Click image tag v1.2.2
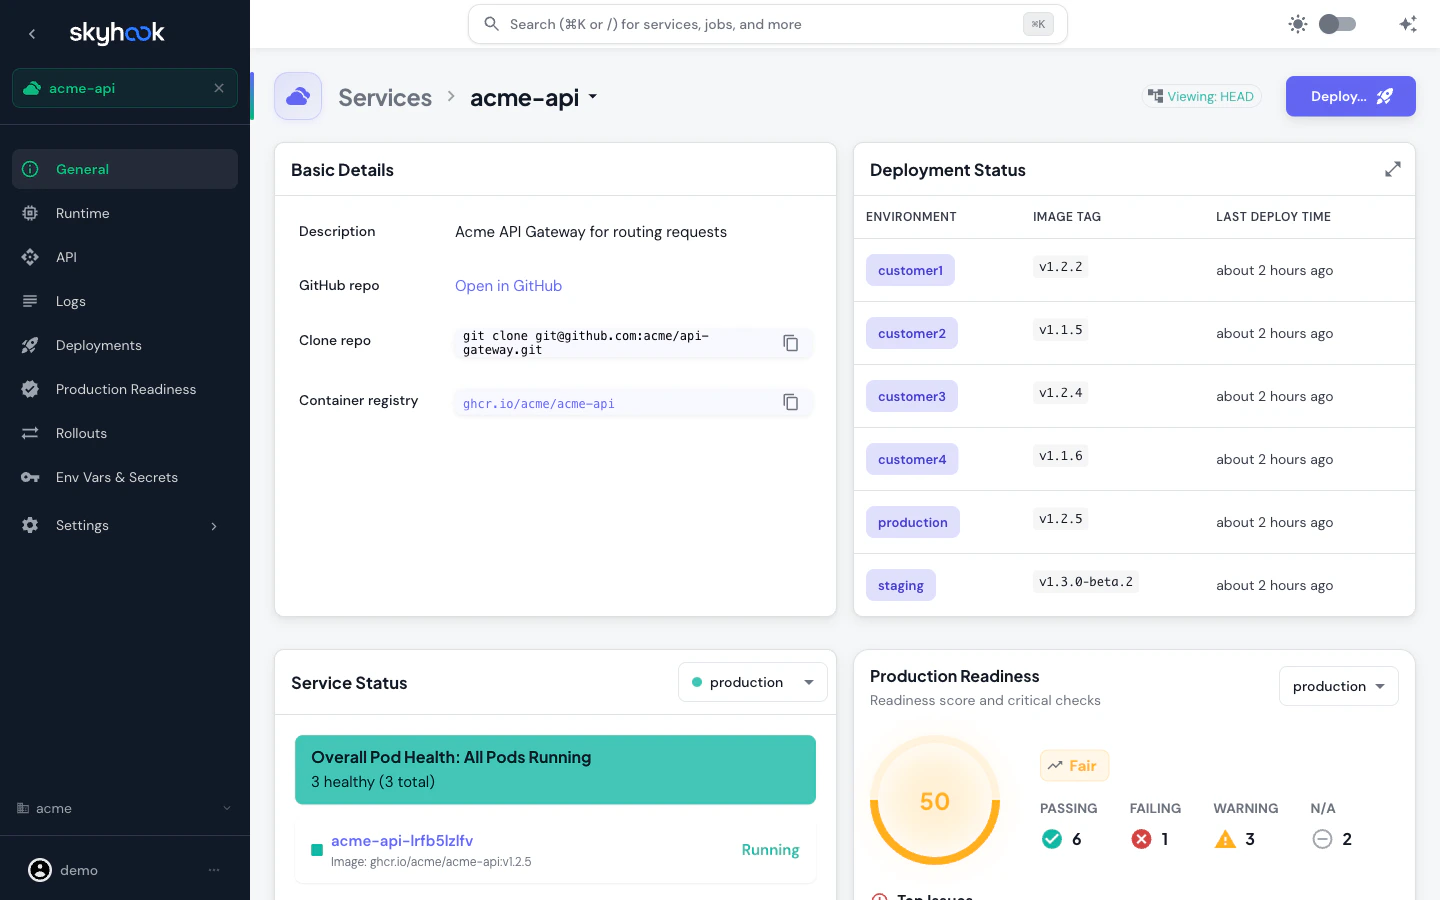This screenshot has height=900, width=1440. [x=1061, y=267]
